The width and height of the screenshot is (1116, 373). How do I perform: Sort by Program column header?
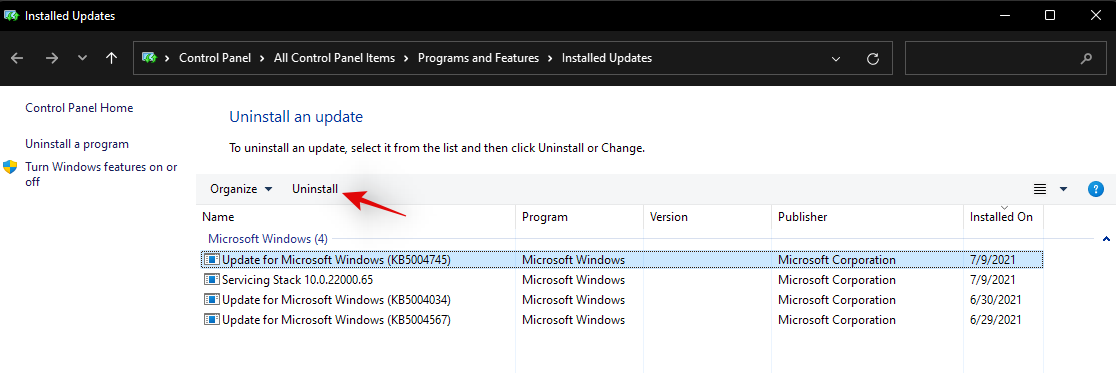(579, 217)
